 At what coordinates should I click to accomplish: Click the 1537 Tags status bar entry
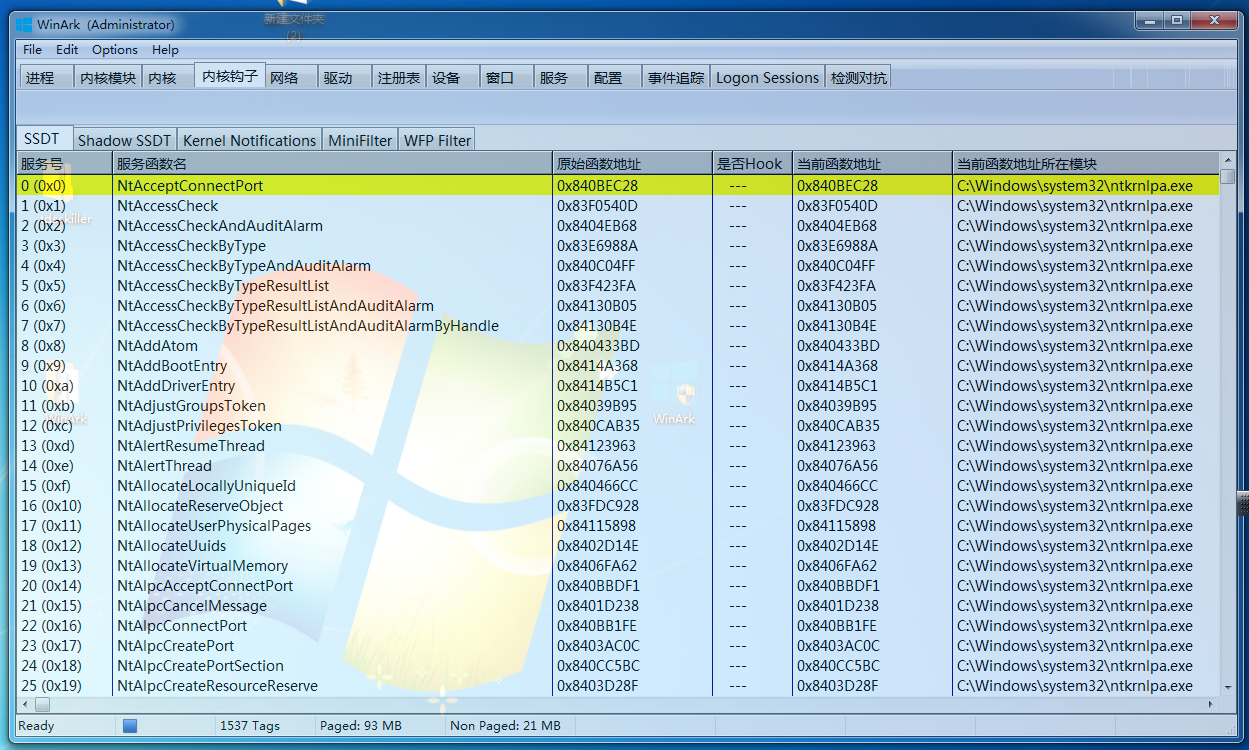250,726
